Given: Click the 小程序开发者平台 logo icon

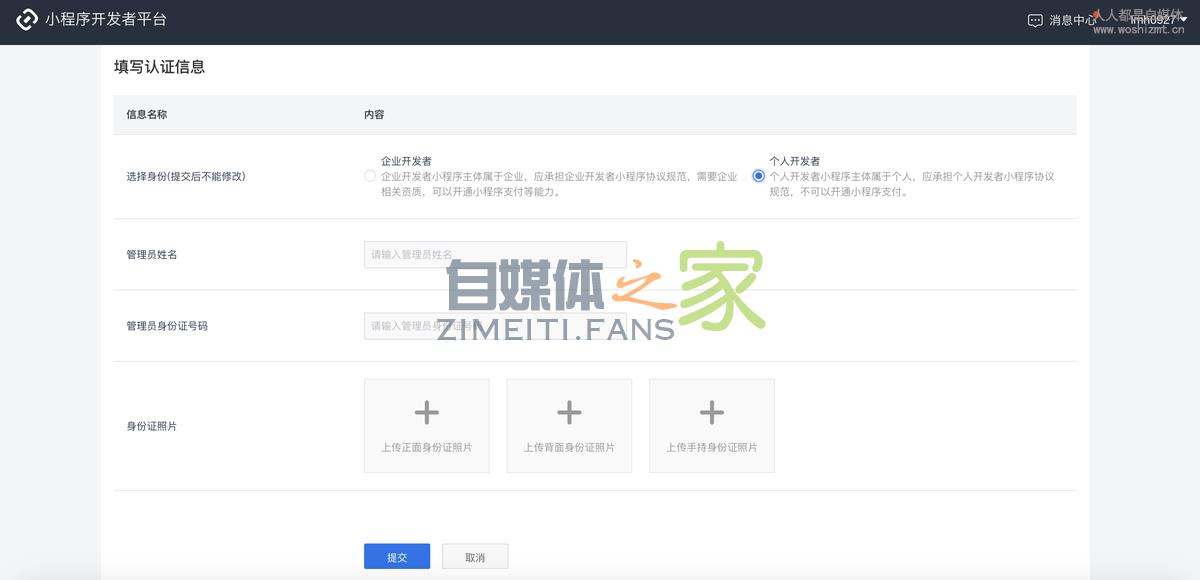Looking at the screenshot, I should coord(28,18).
